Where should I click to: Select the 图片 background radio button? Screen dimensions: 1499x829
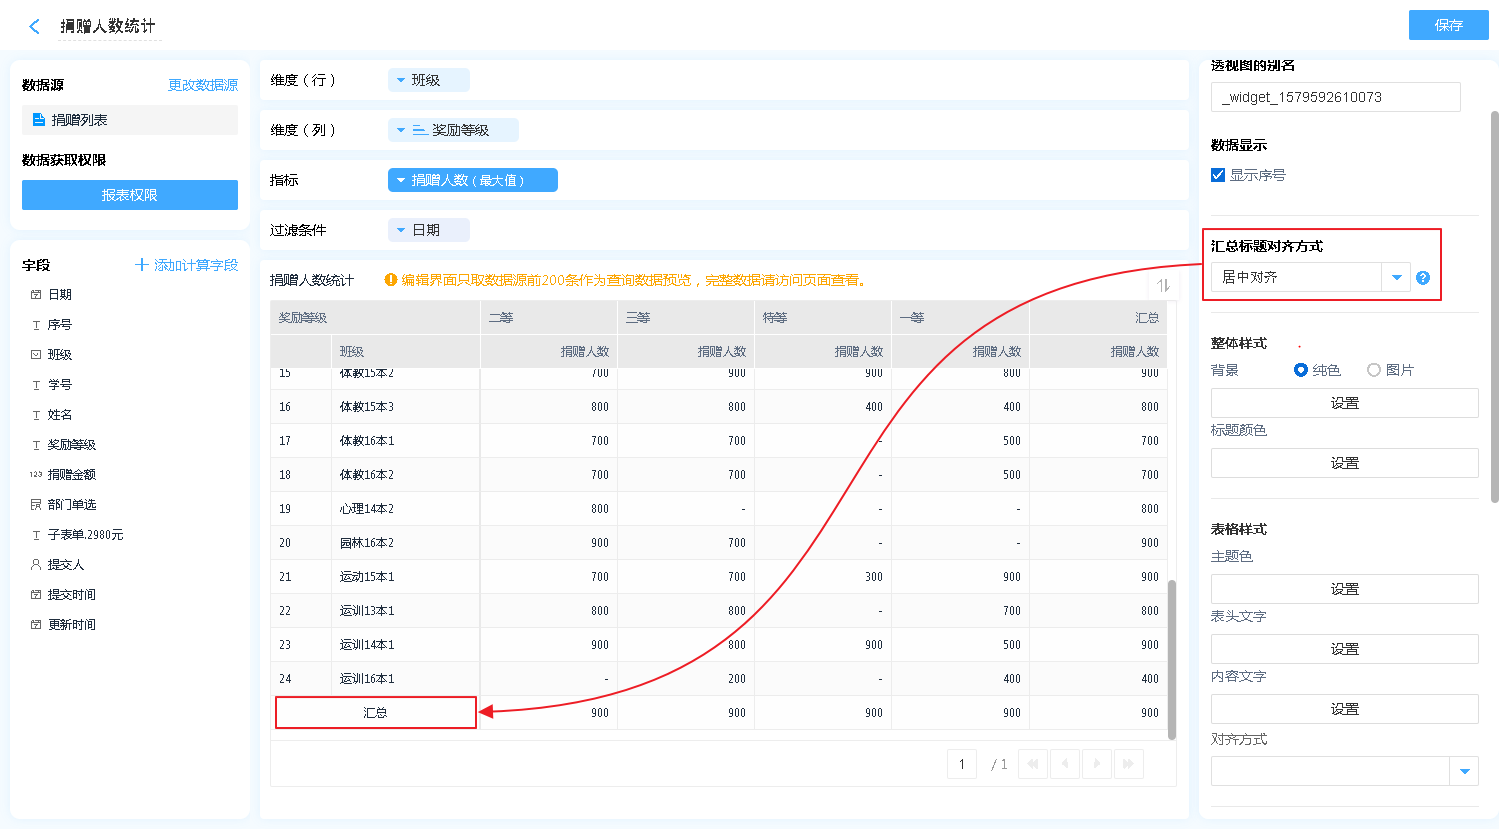[1374, 370]
